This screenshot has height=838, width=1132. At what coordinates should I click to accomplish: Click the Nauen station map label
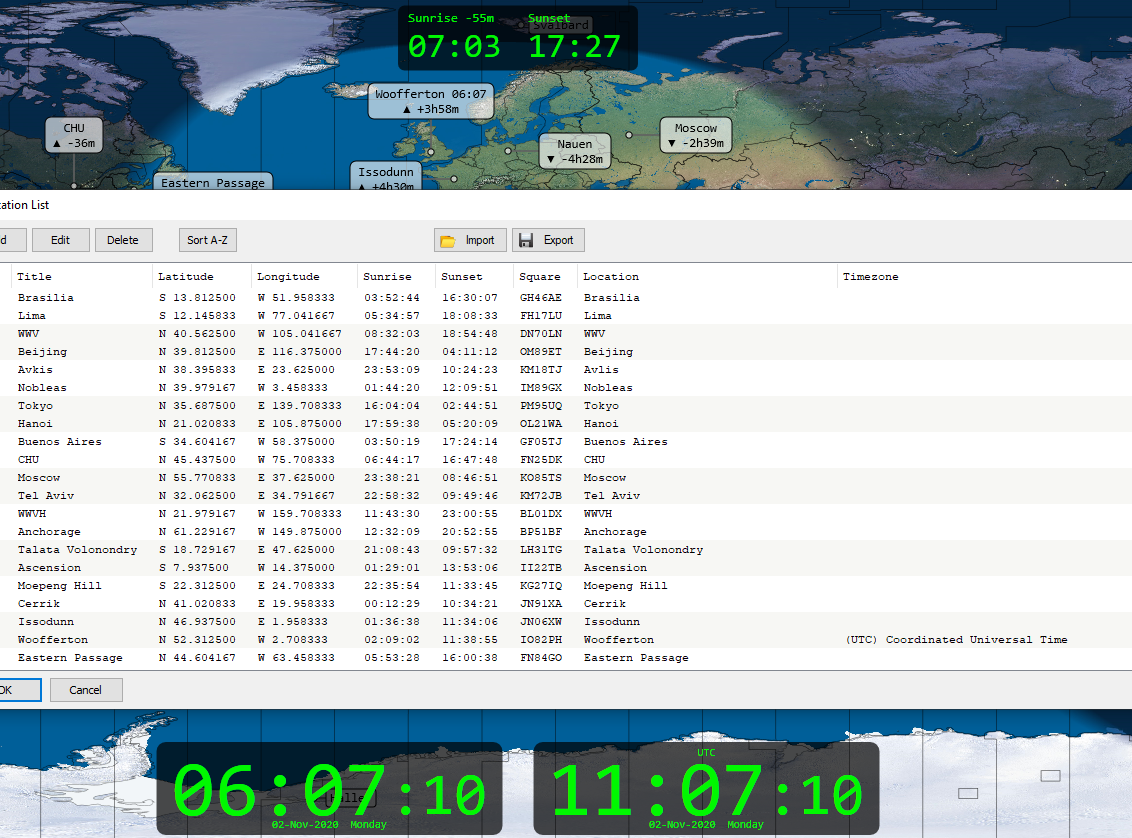point(575,151)
